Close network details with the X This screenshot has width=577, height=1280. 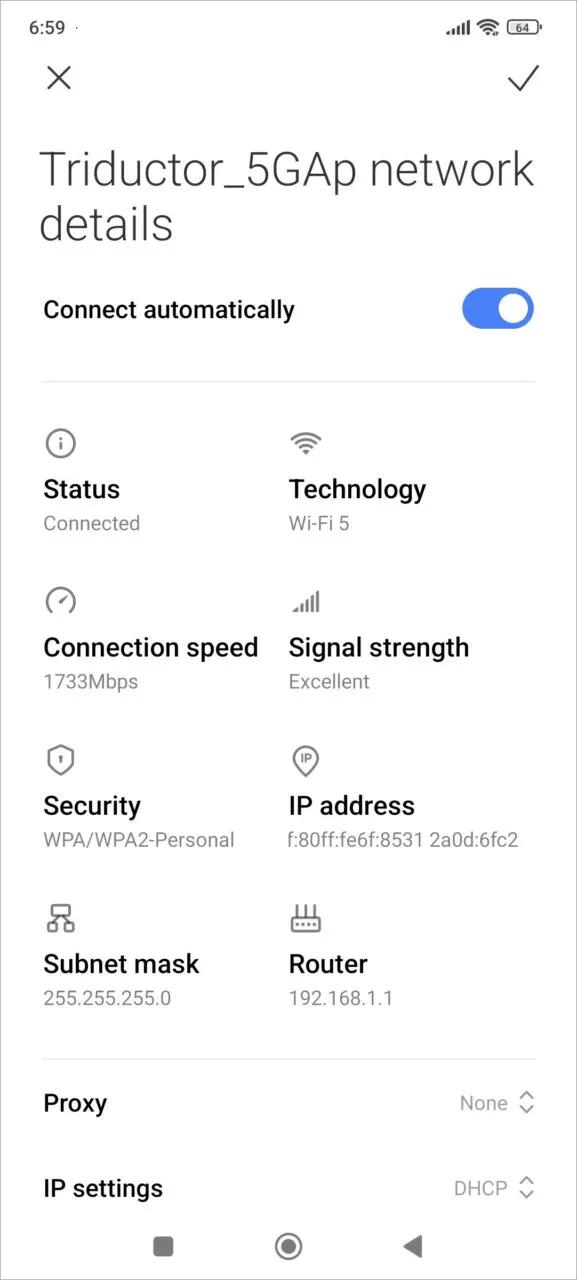[58, 78]
